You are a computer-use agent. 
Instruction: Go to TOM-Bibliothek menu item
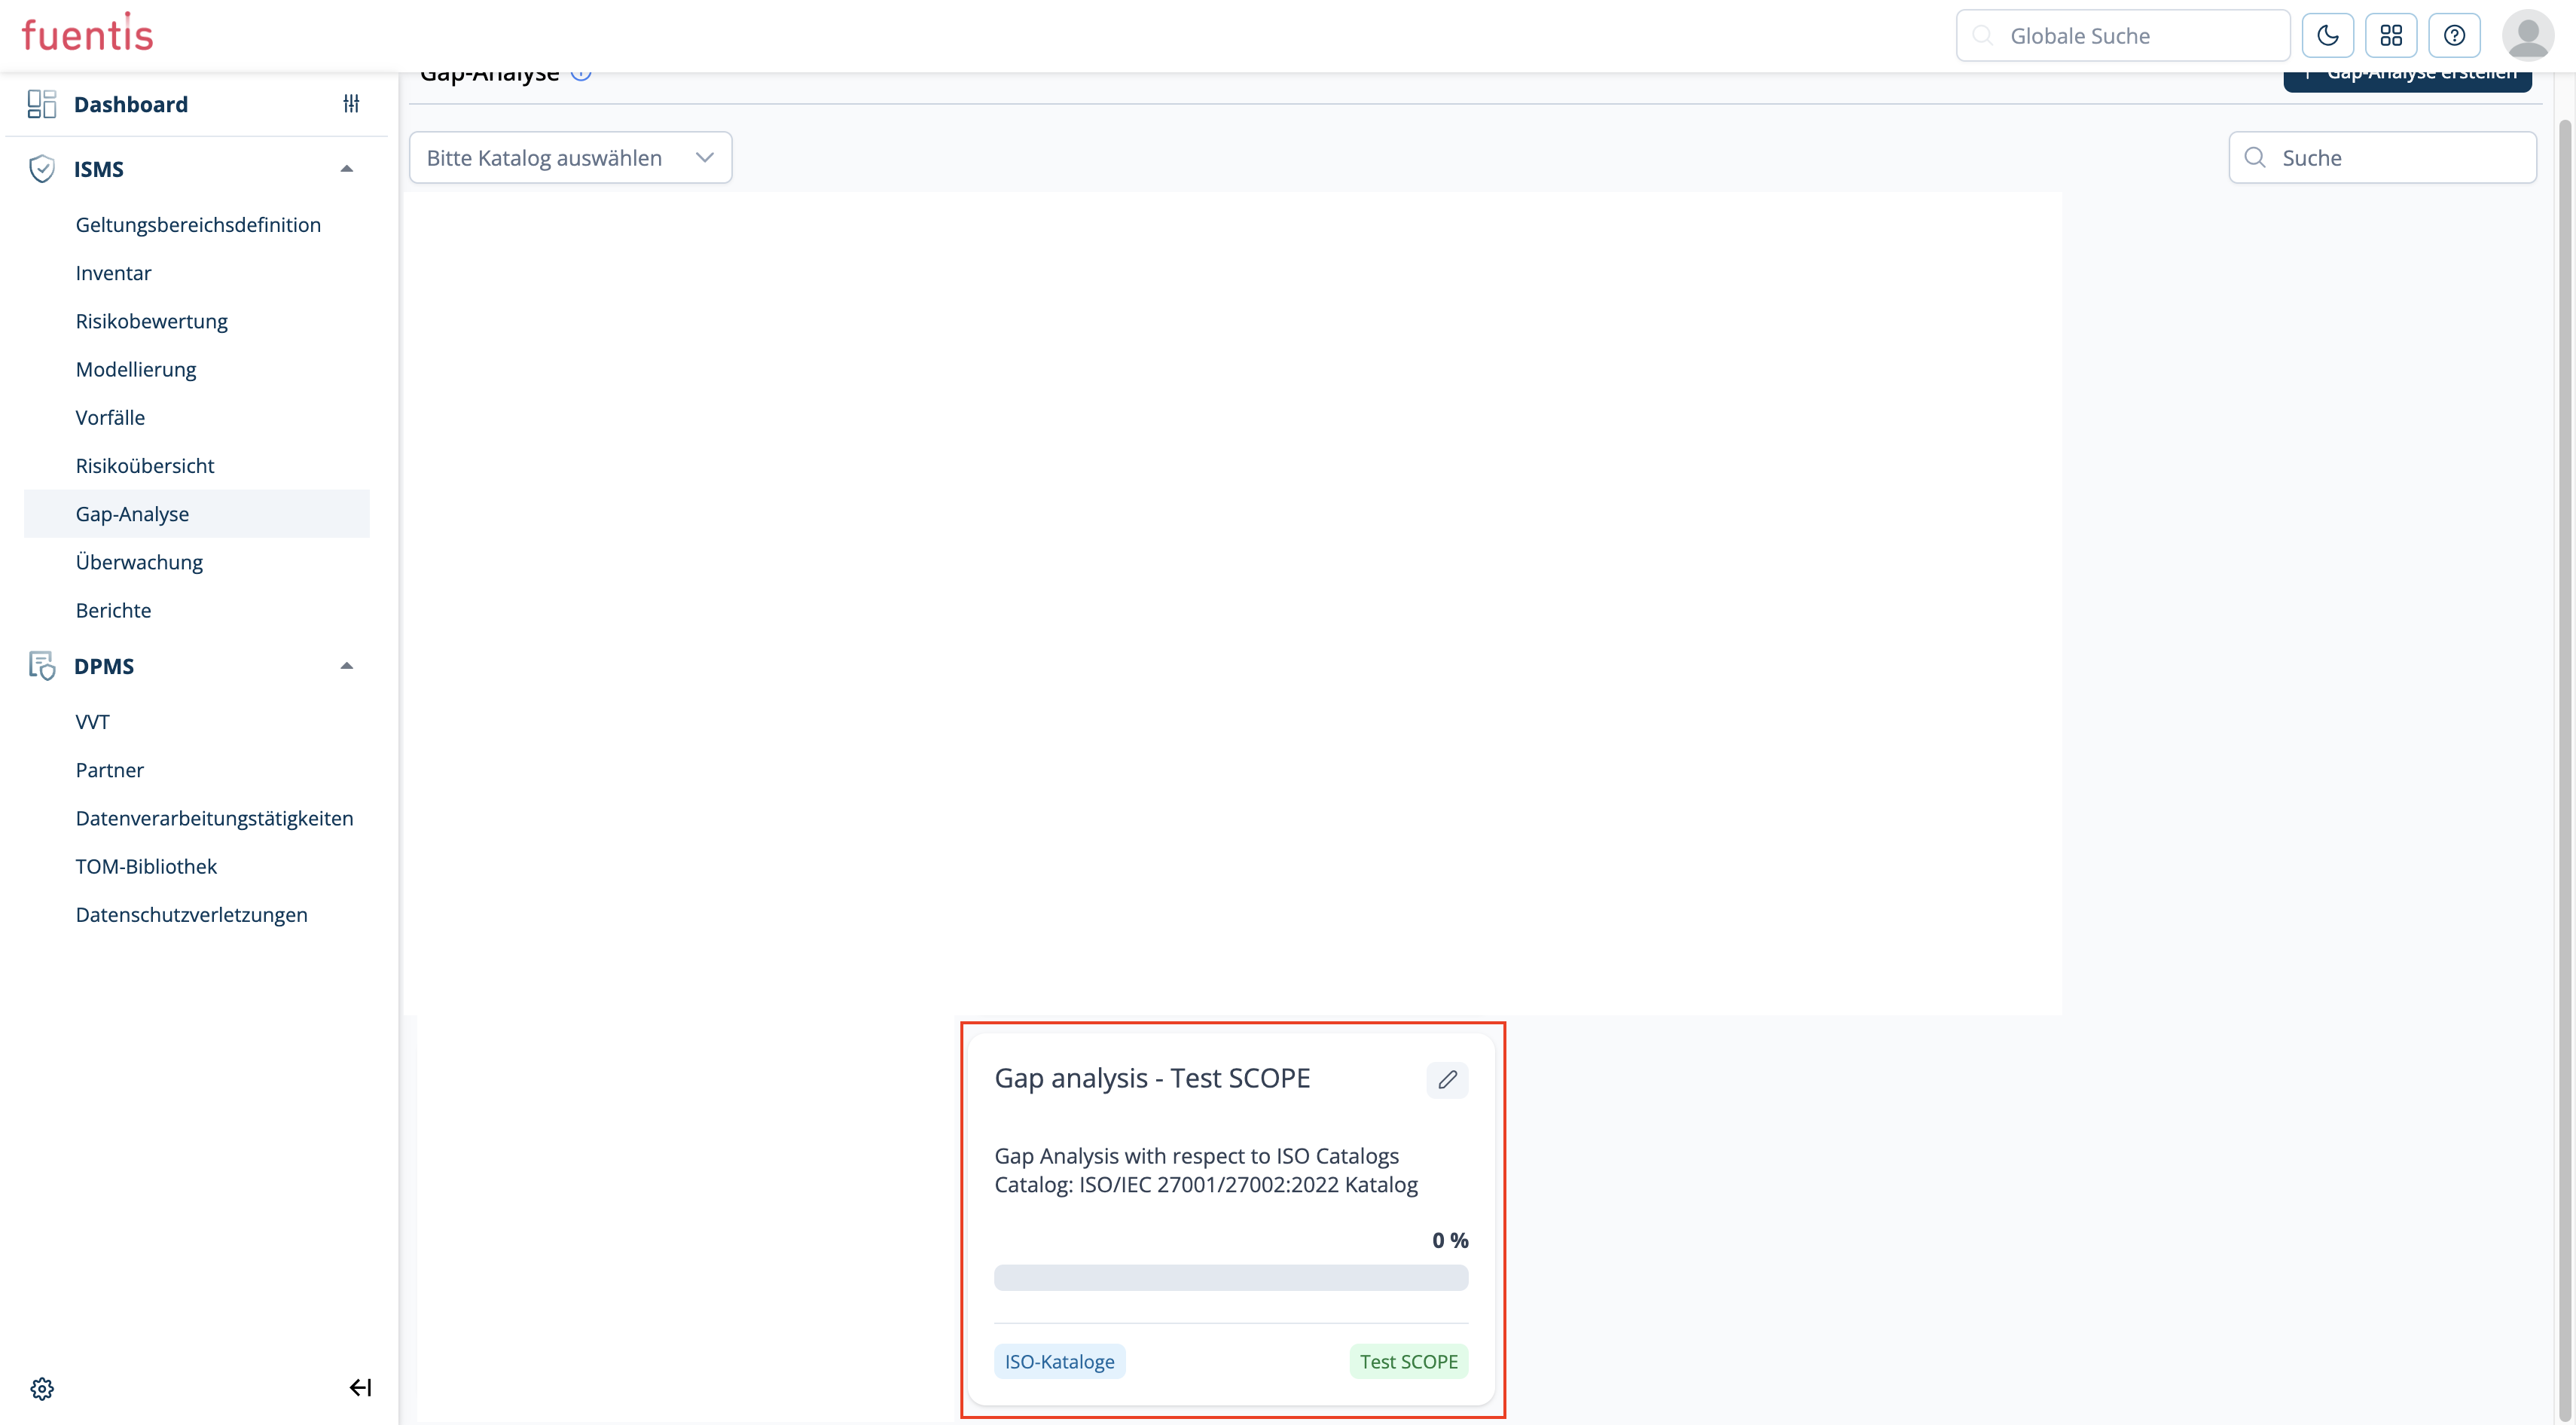(146, 866)
